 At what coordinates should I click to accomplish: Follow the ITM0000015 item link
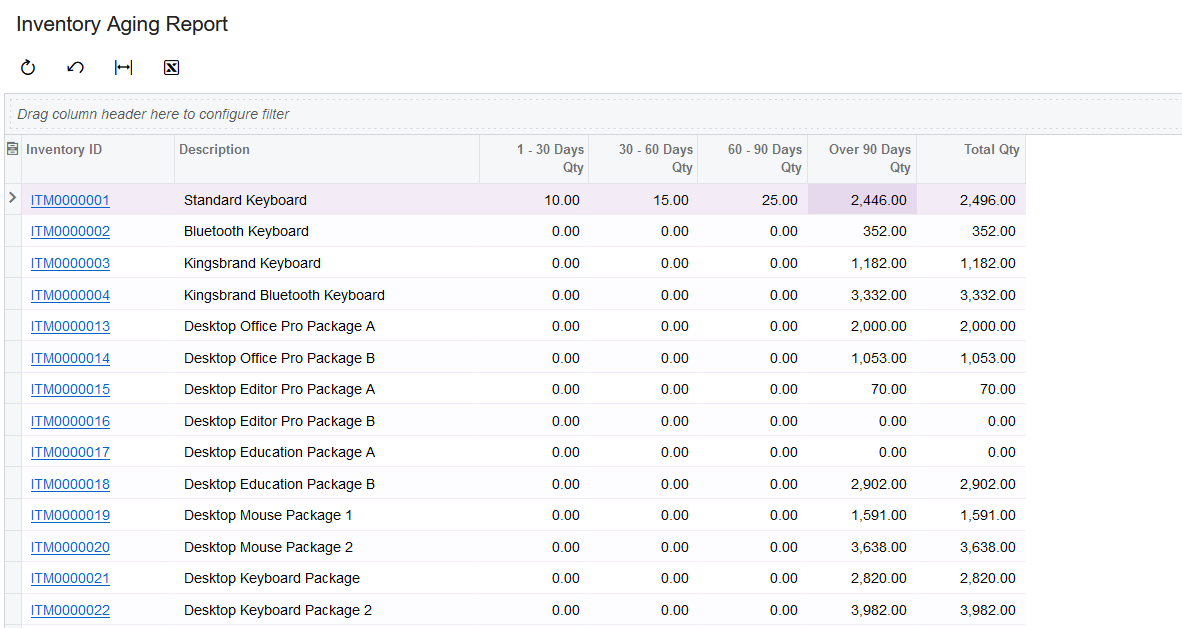point(70,389)
